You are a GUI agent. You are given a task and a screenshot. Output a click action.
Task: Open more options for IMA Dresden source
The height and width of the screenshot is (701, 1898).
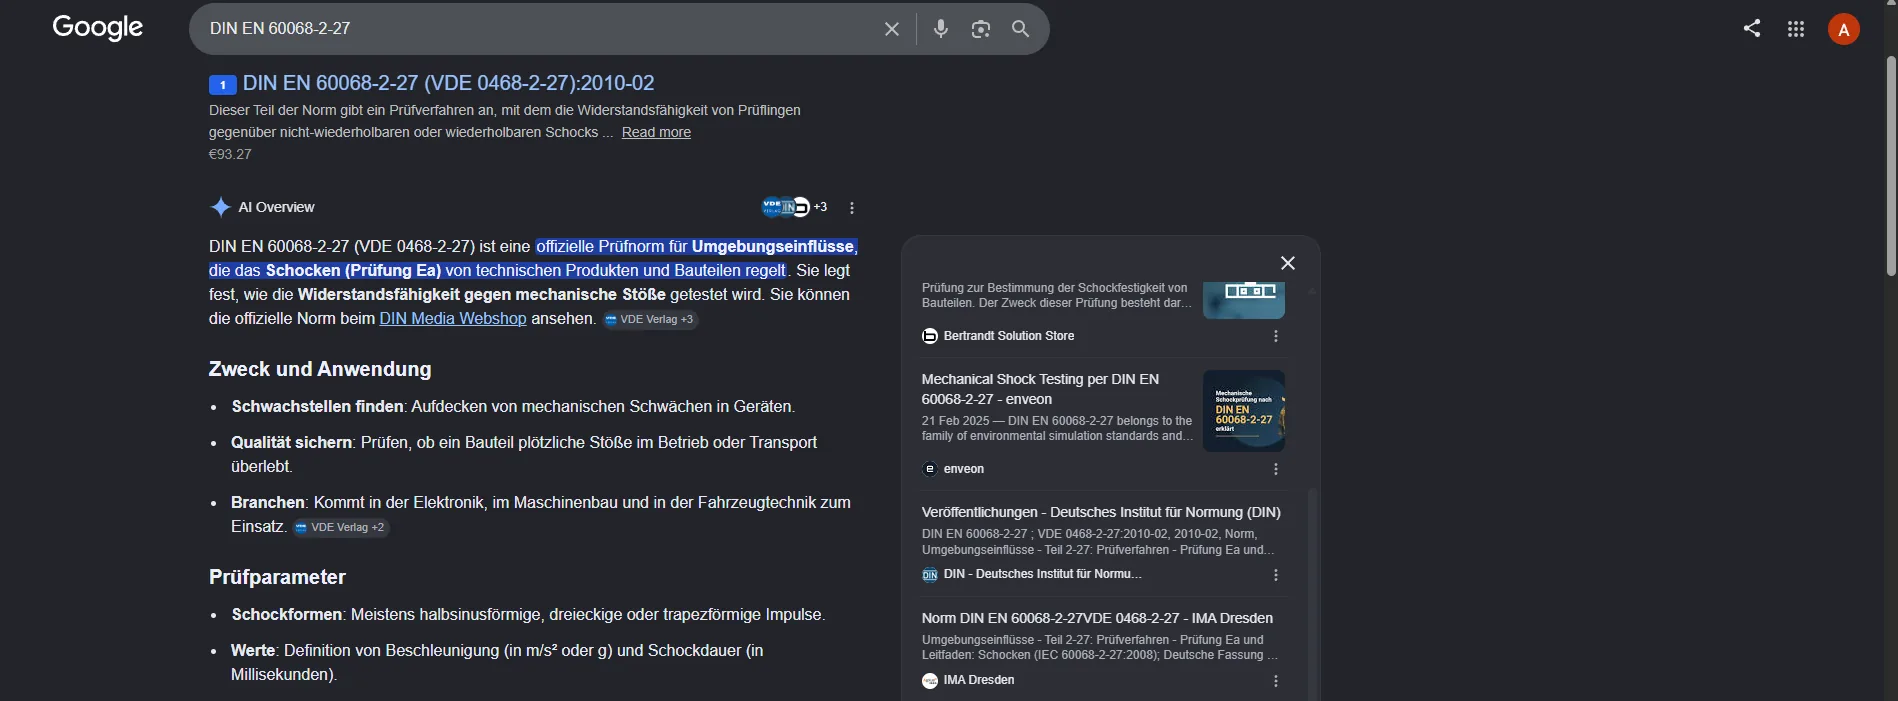[1276, 681]
